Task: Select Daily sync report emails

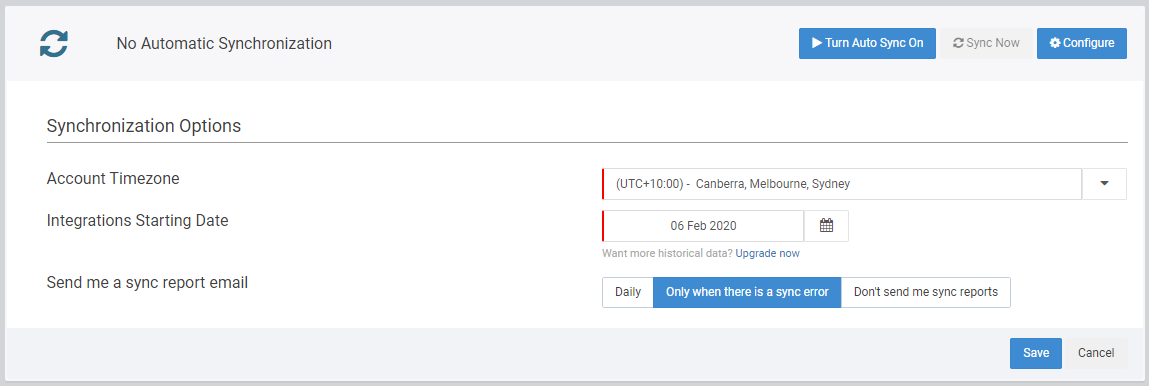Action: click(x=628, y=292)
